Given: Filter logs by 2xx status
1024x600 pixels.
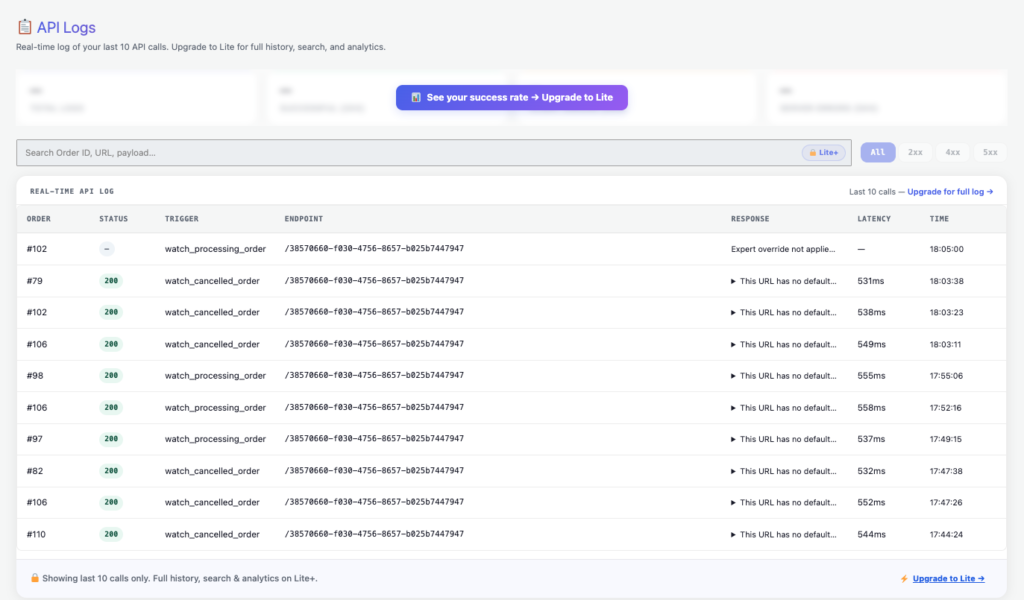Looking at the screenshot, I should click(x=915, y=152).
